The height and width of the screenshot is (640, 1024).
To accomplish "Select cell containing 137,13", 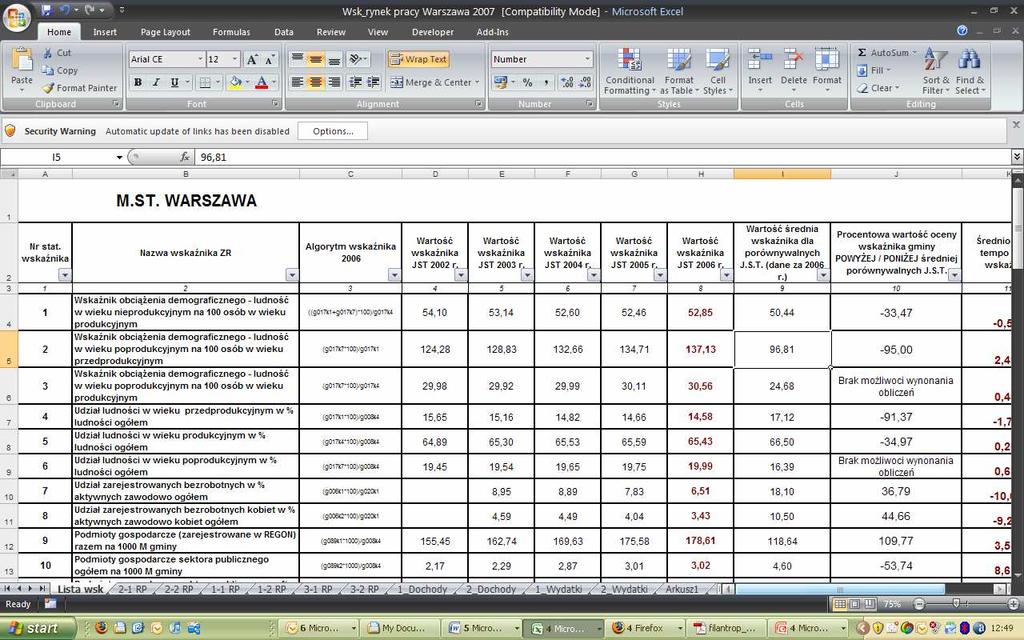I will [700, 349].
